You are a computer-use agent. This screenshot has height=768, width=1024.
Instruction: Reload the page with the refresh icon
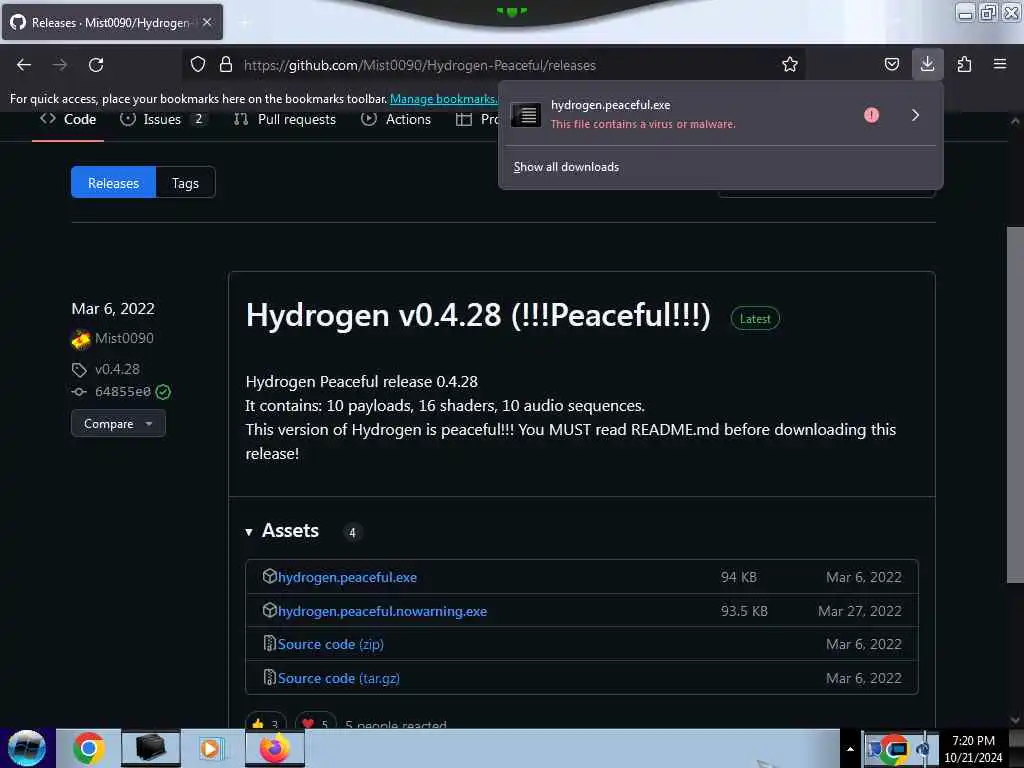point(96,65)
